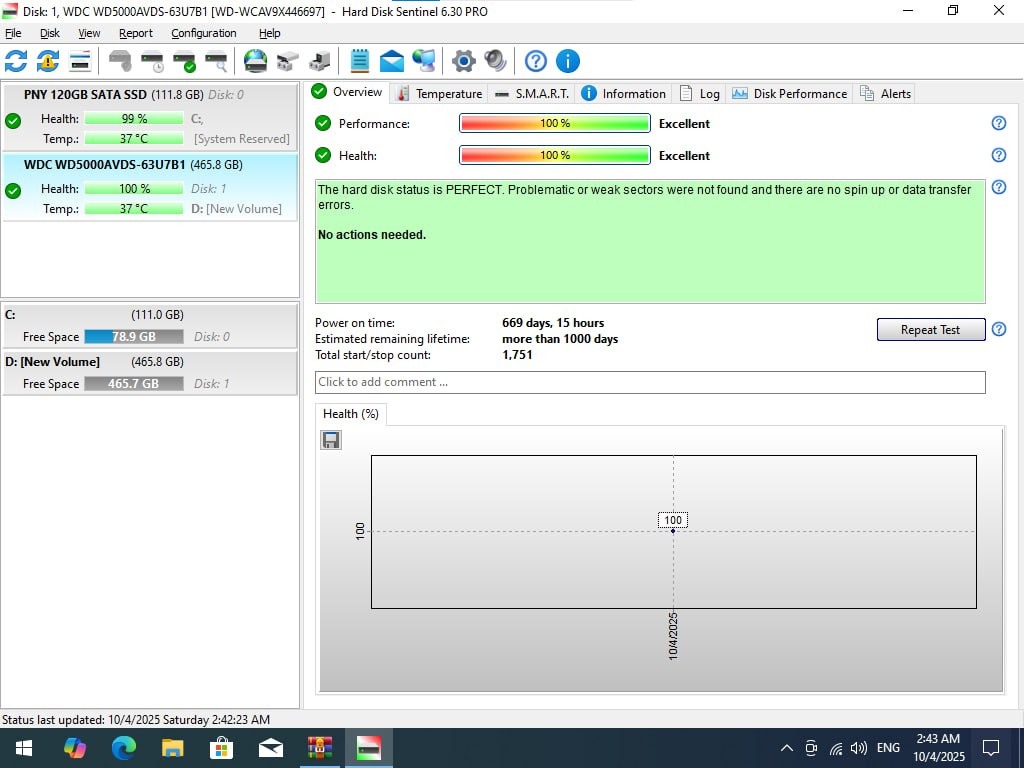
Task: Click refresh icon with yellow warning sign
Action: point(48,61)
